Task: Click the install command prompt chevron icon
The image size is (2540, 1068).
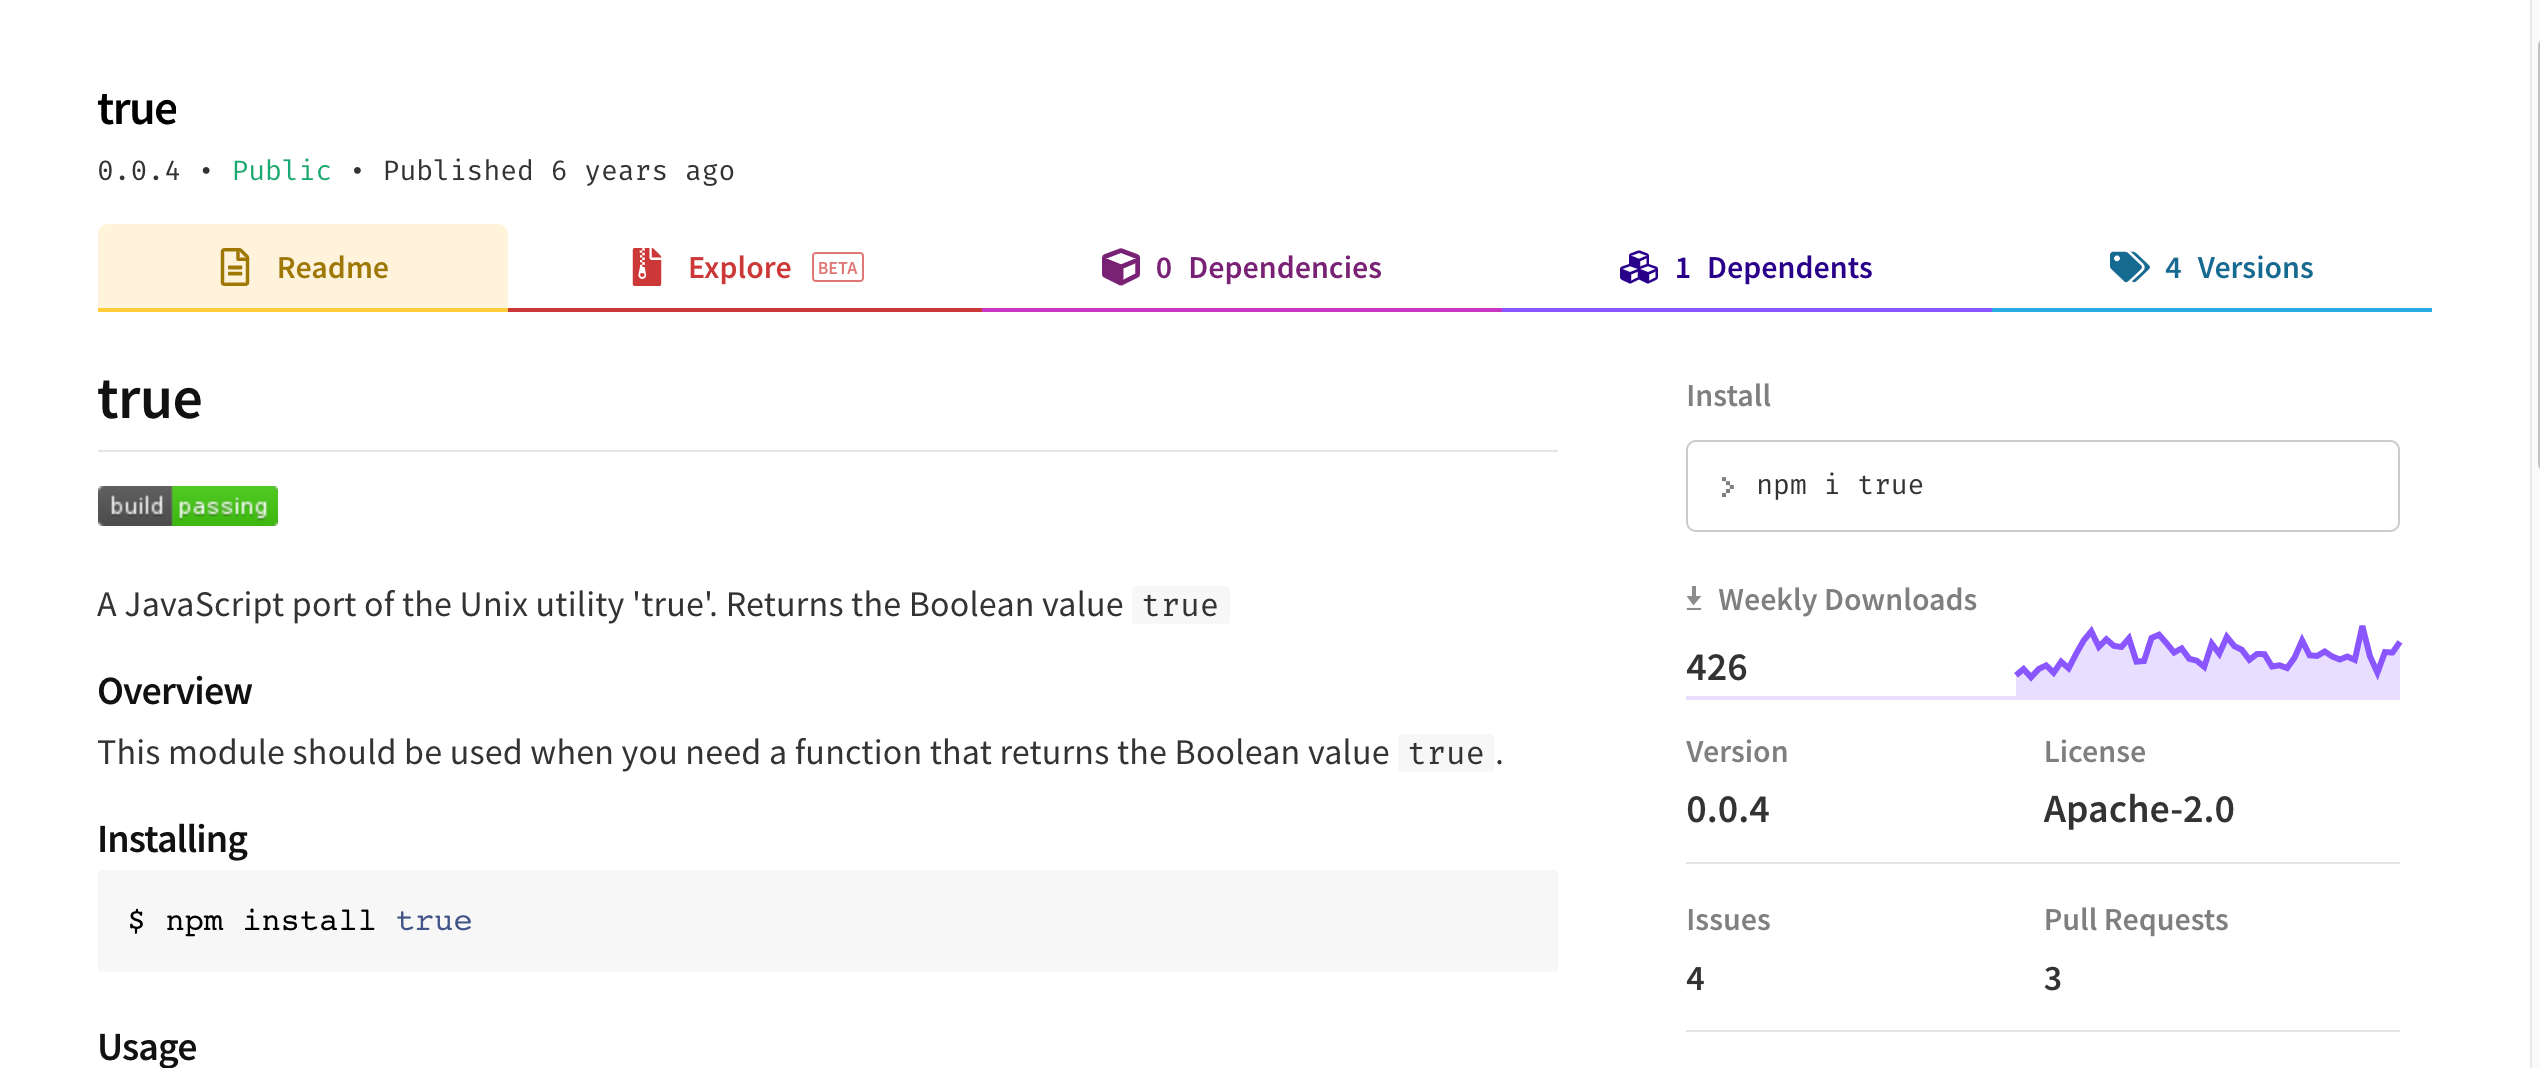Action: (x=1727, y=486)
